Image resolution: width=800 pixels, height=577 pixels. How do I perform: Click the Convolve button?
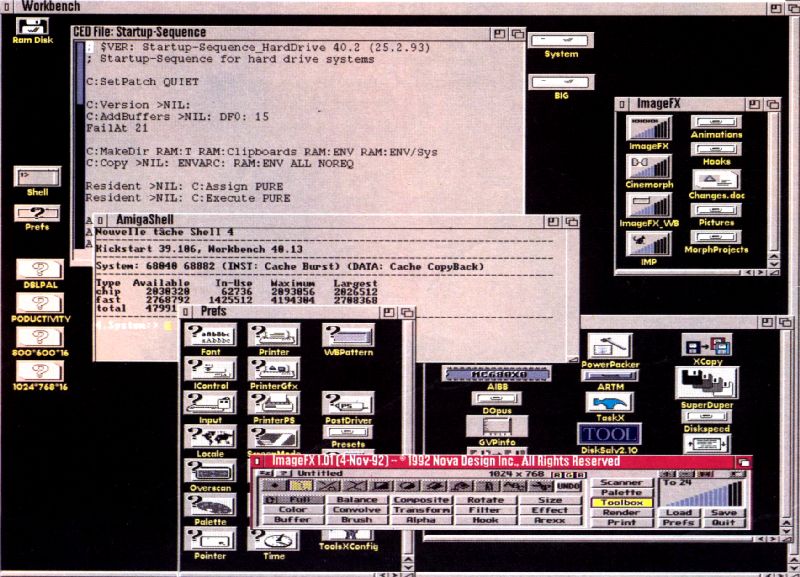(357, 510)
